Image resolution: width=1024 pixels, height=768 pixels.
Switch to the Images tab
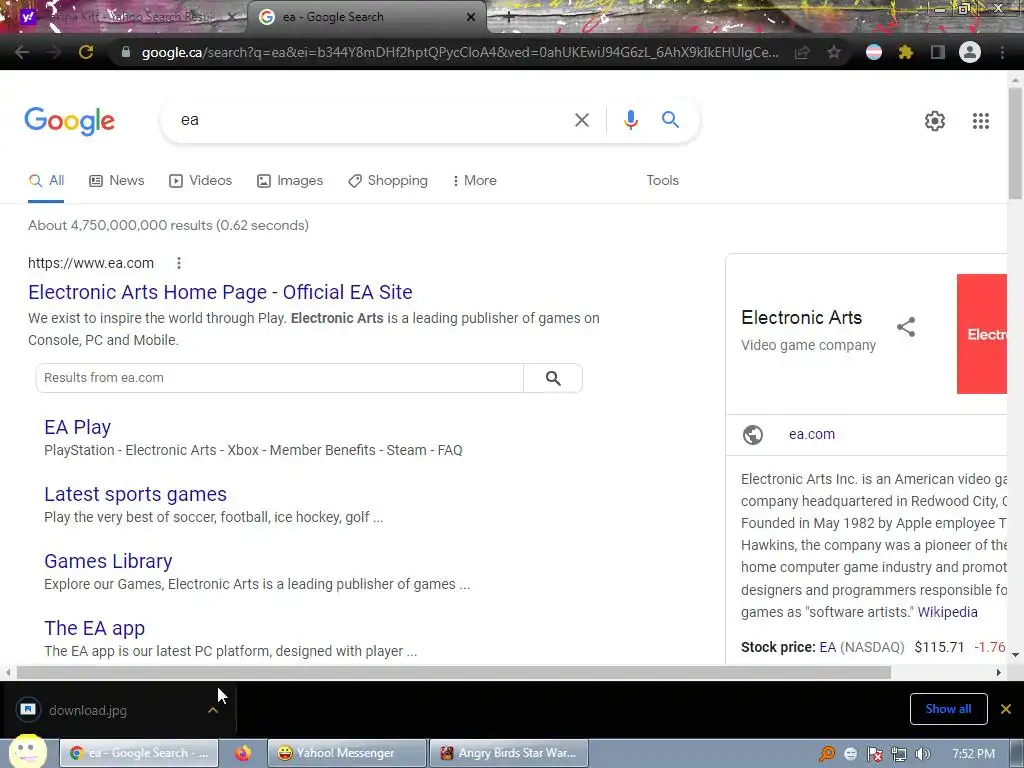290,181
